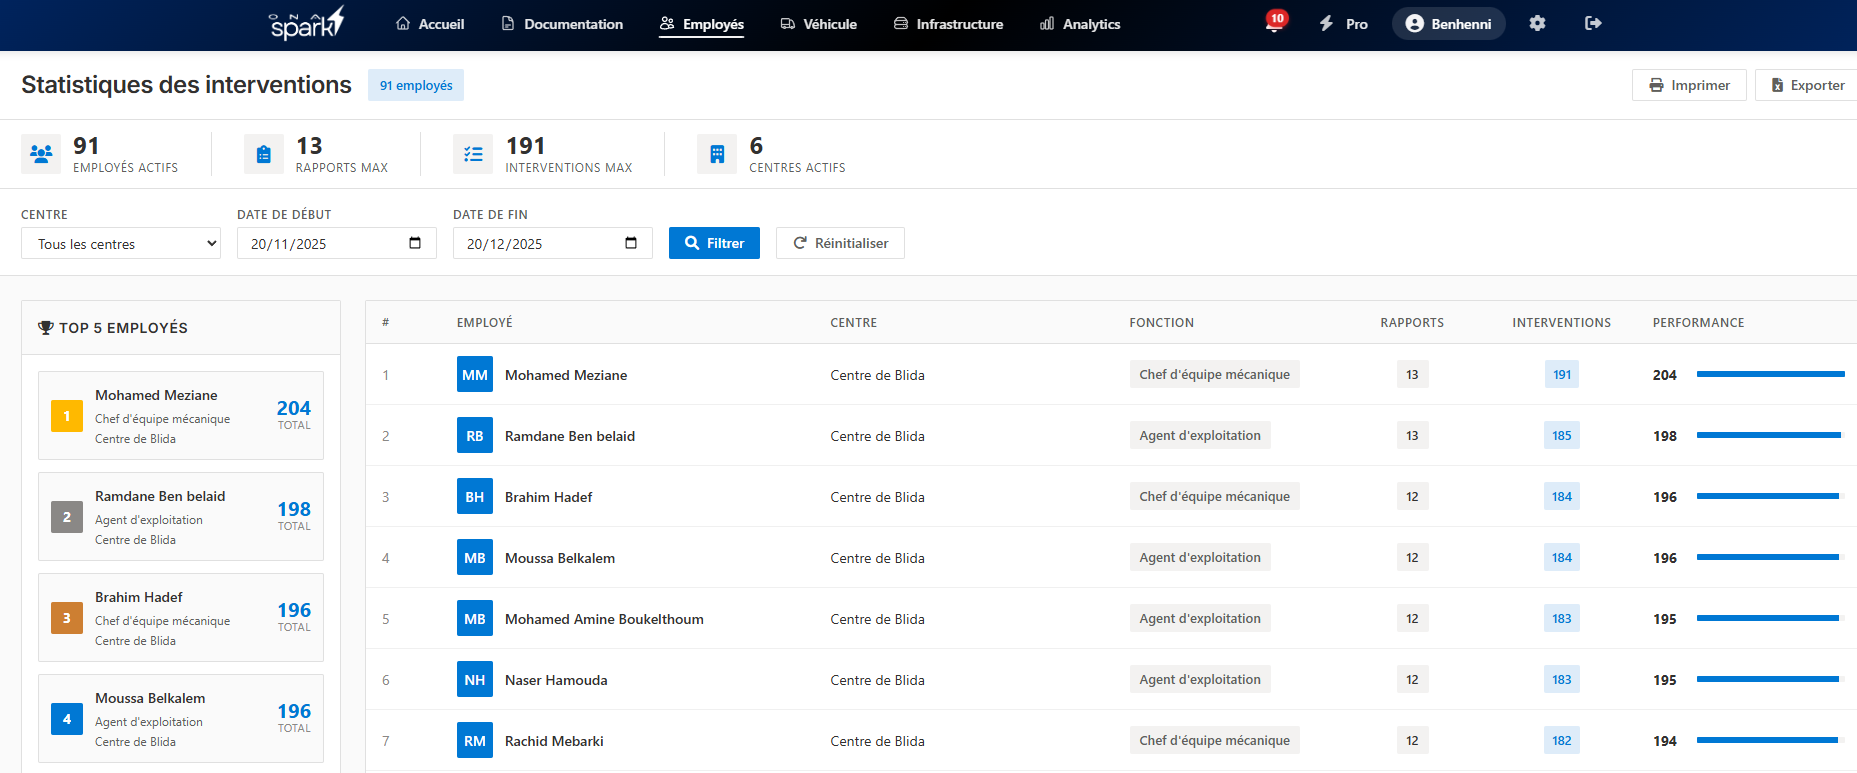Click the notification bell icon

click(1274, 24)
